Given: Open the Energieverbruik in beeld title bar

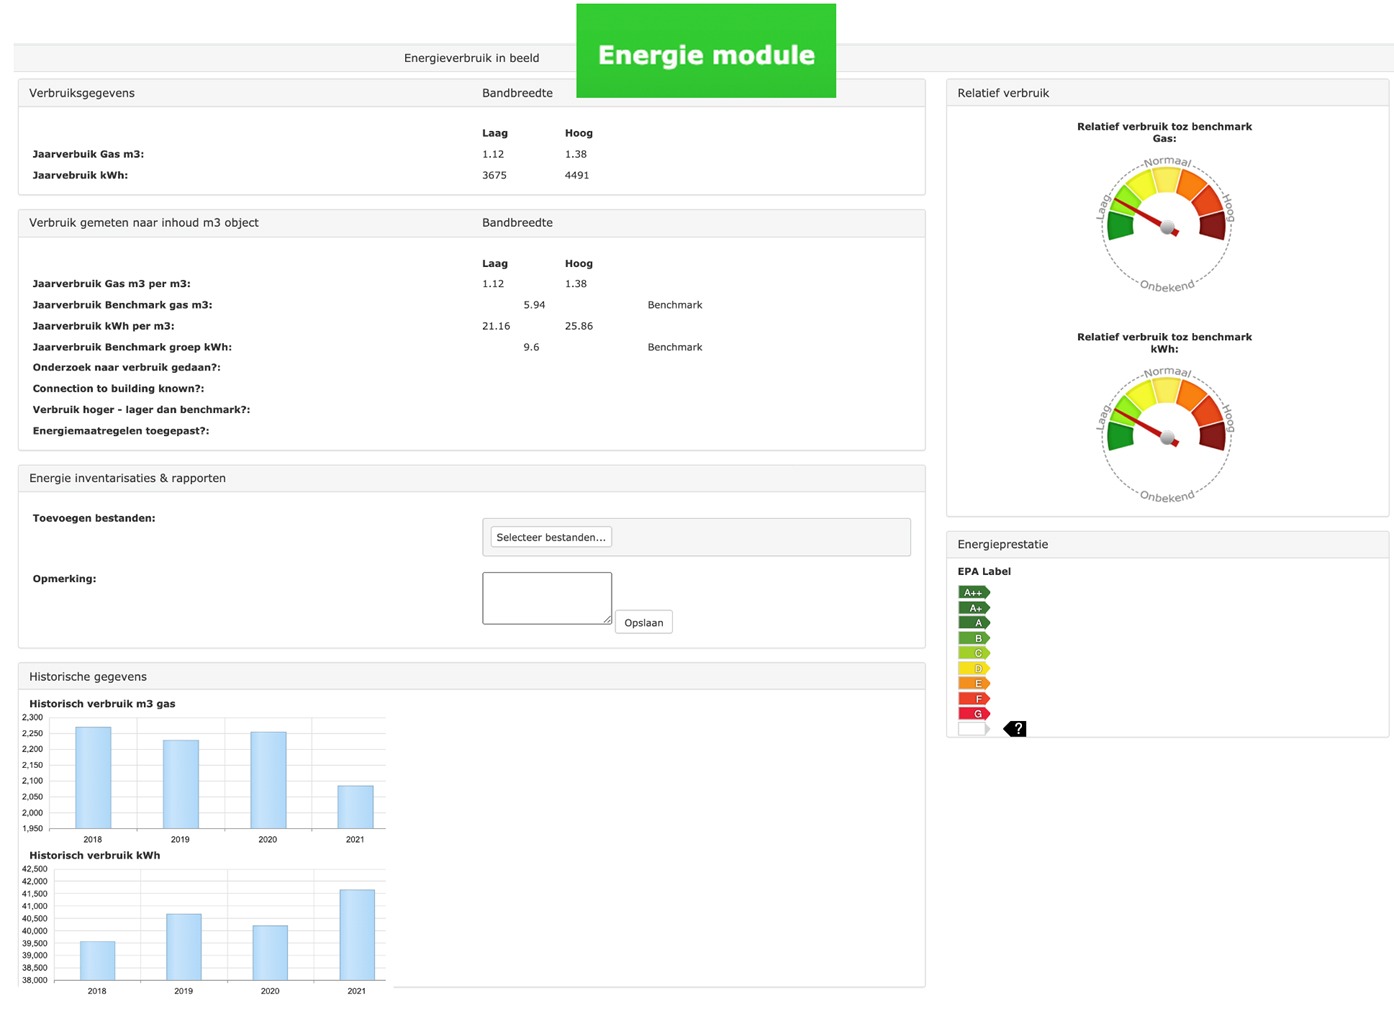Looking at the screenshot, I should 471,58.
